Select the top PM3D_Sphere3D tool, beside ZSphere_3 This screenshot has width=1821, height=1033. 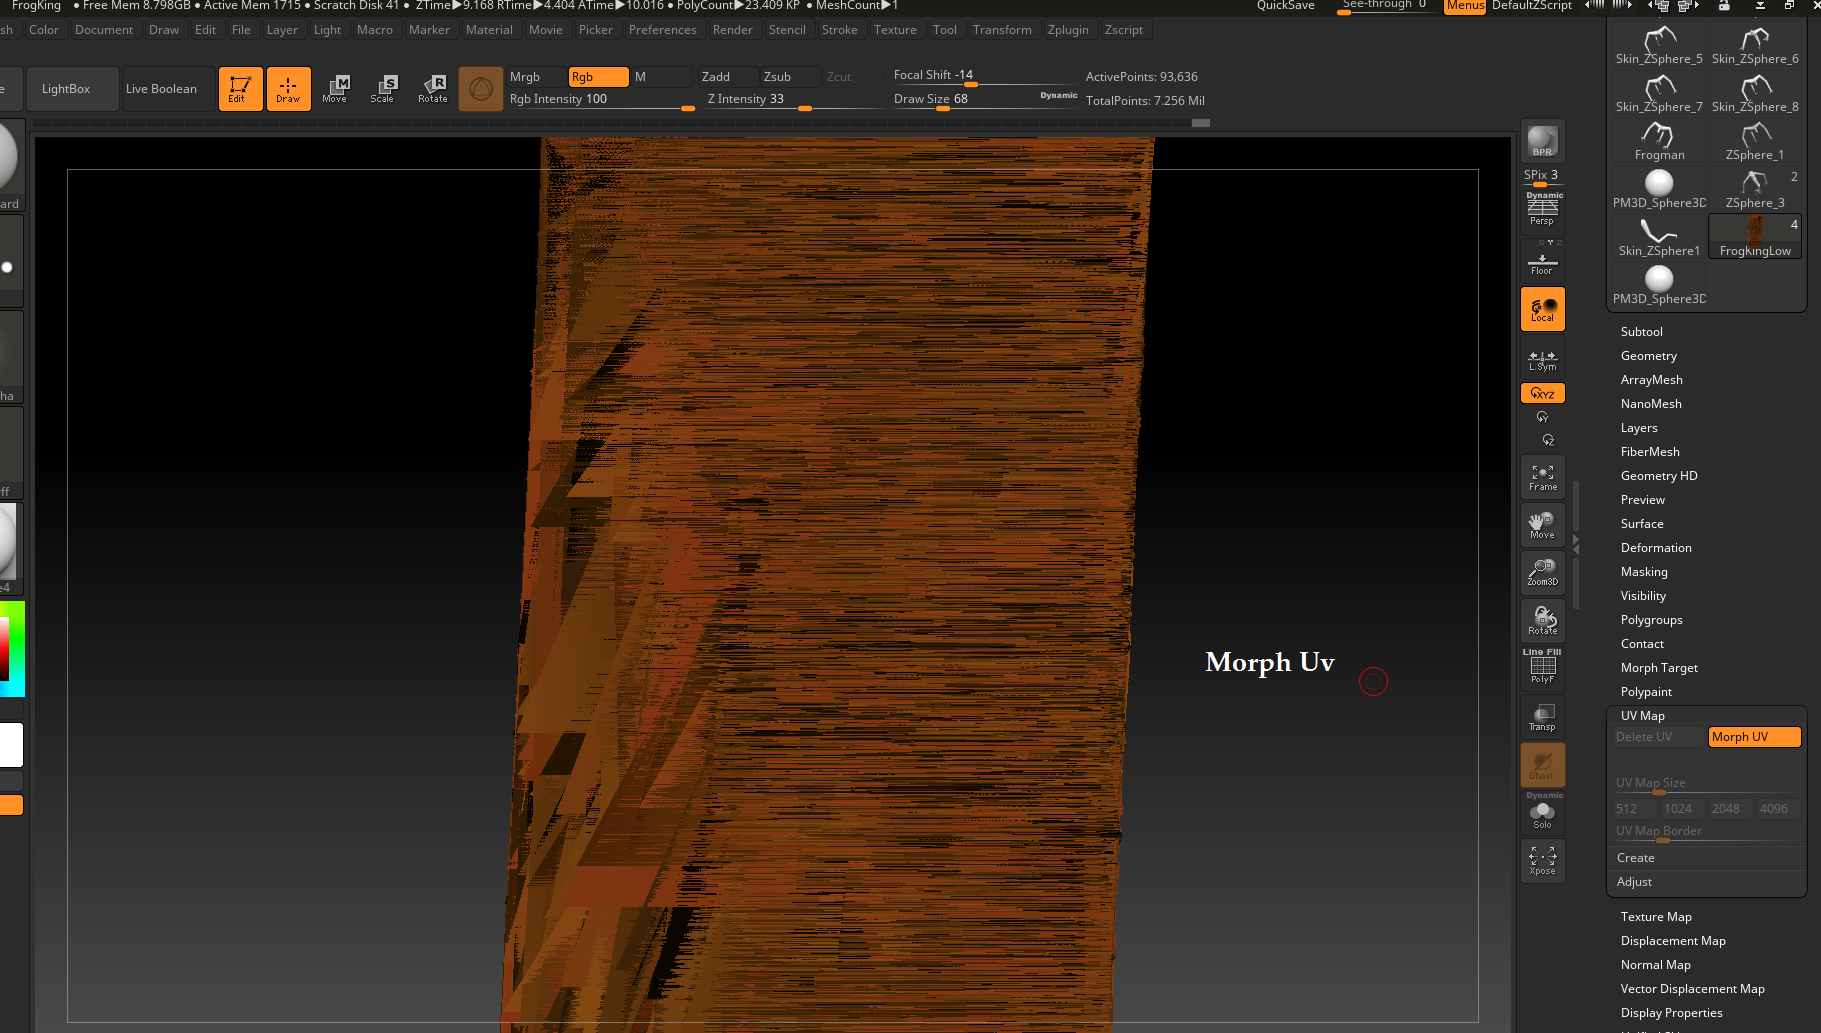pyautogui.click(x=1659, y=189)
